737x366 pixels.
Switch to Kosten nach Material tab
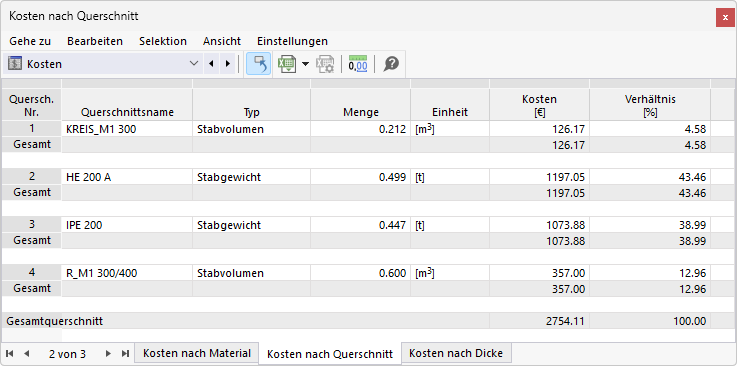pos(196,353)
